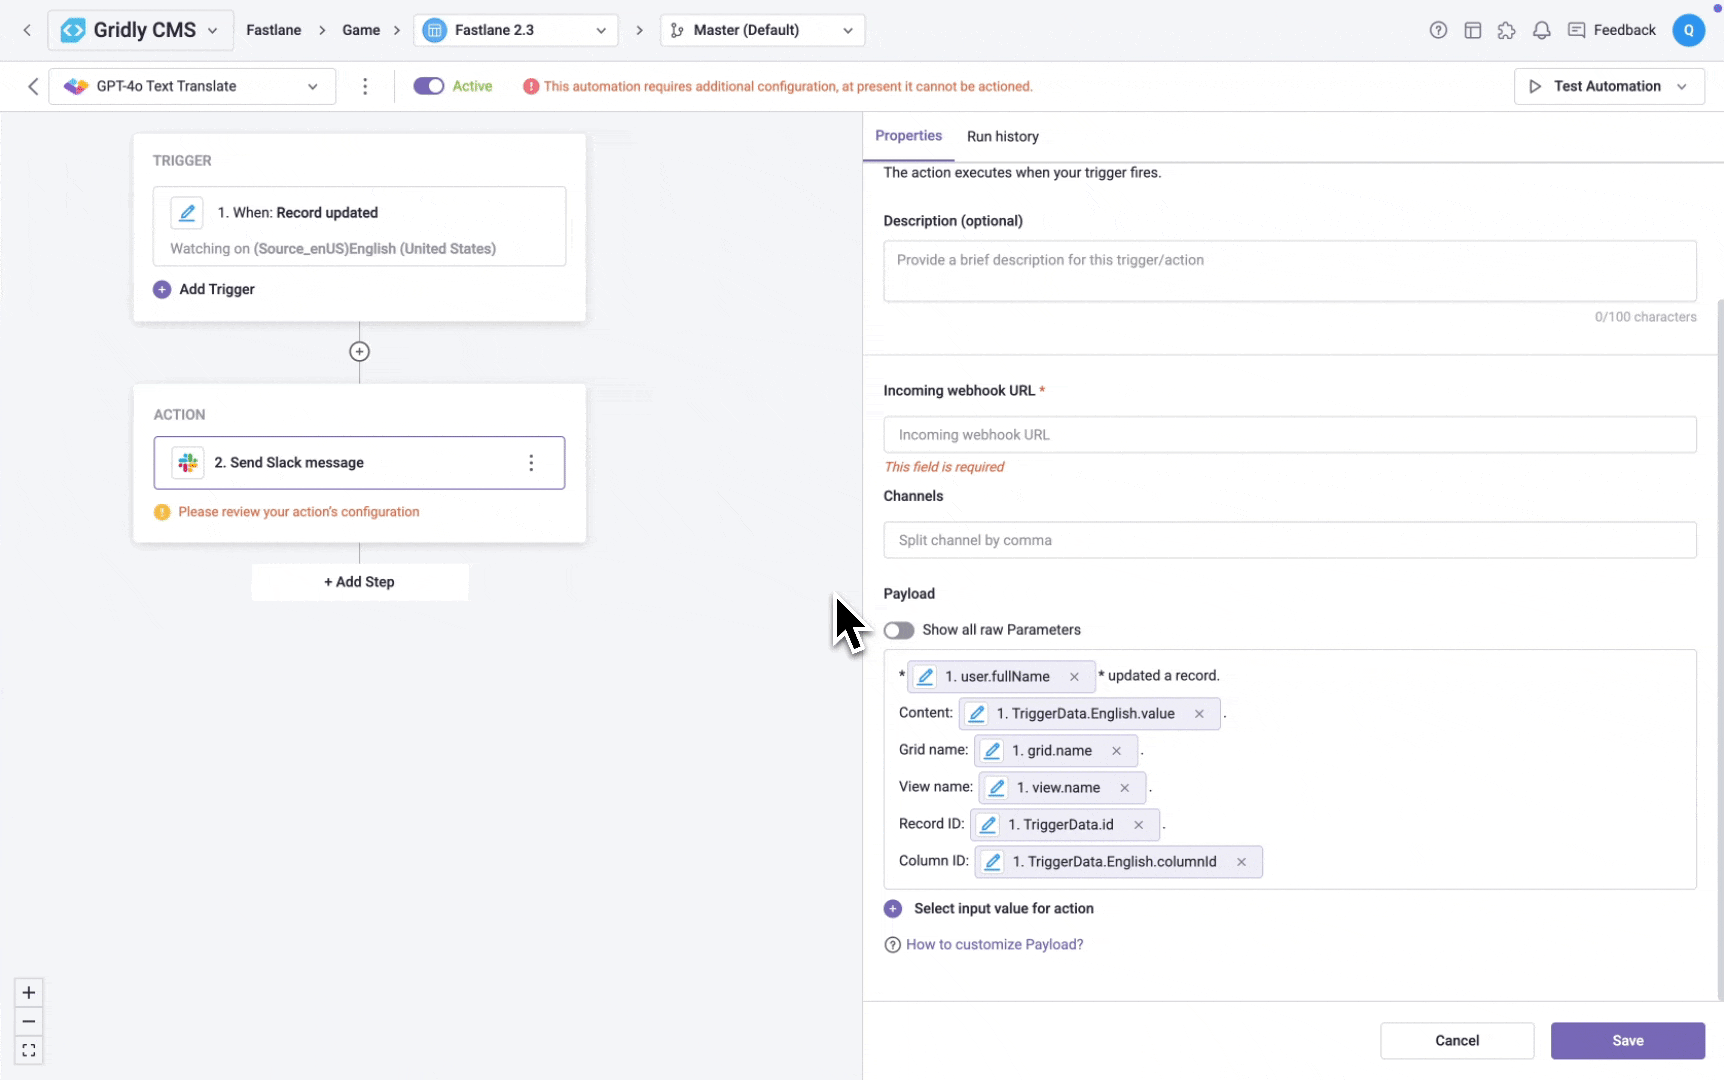Screen dimensions: 1724x1080
Task: Click the Save button
Action: tap(1627, 1041)
